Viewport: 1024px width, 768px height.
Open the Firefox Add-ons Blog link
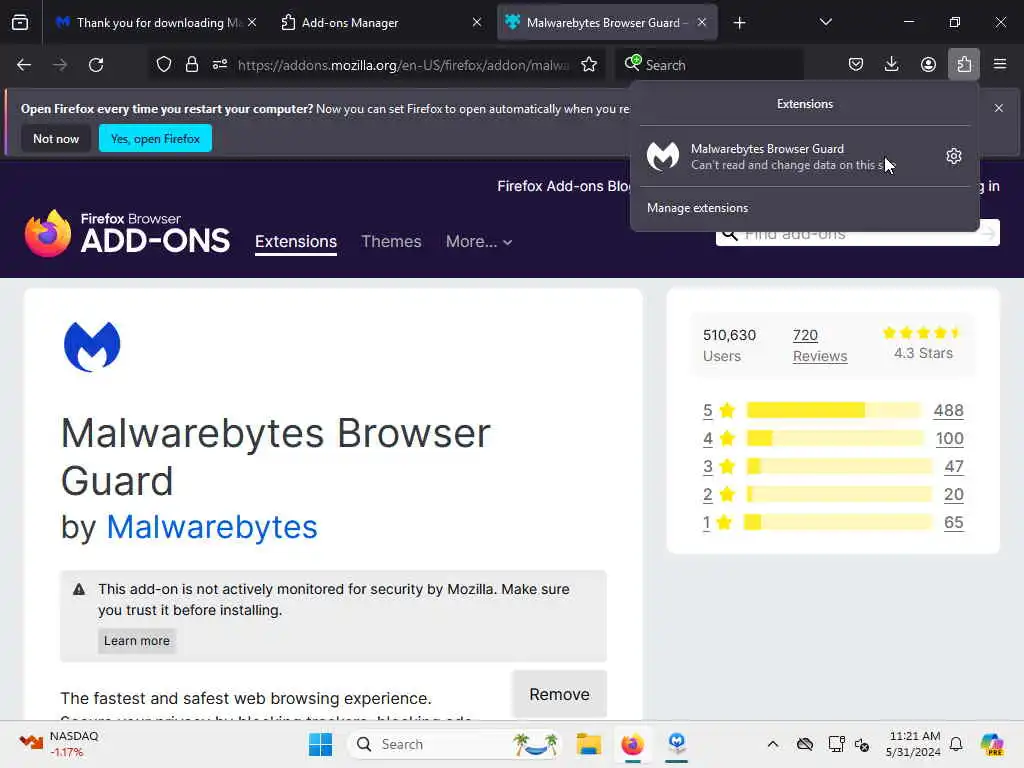click(x=563, y=186)
